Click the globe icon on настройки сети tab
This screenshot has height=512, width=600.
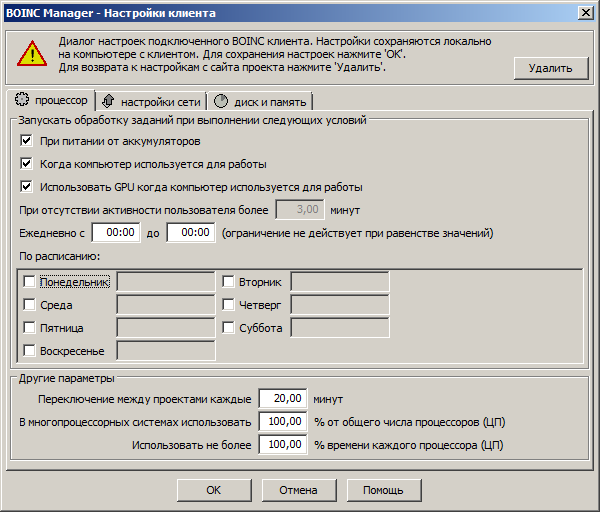coord(108,101)
